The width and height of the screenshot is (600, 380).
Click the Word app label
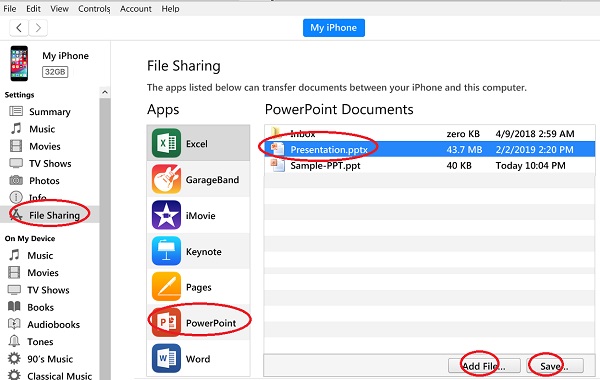pyautogui.click(x=198, y=359)
